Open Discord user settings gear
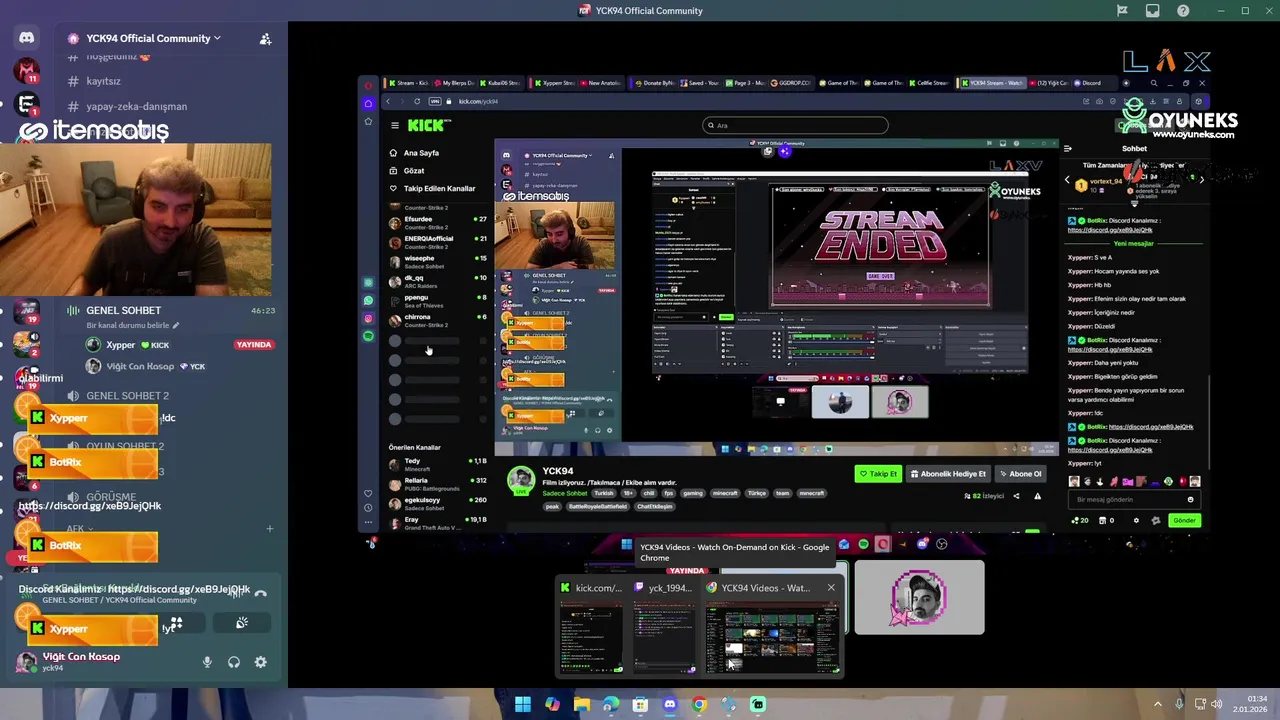1280x720 pixels. point(261,662)
